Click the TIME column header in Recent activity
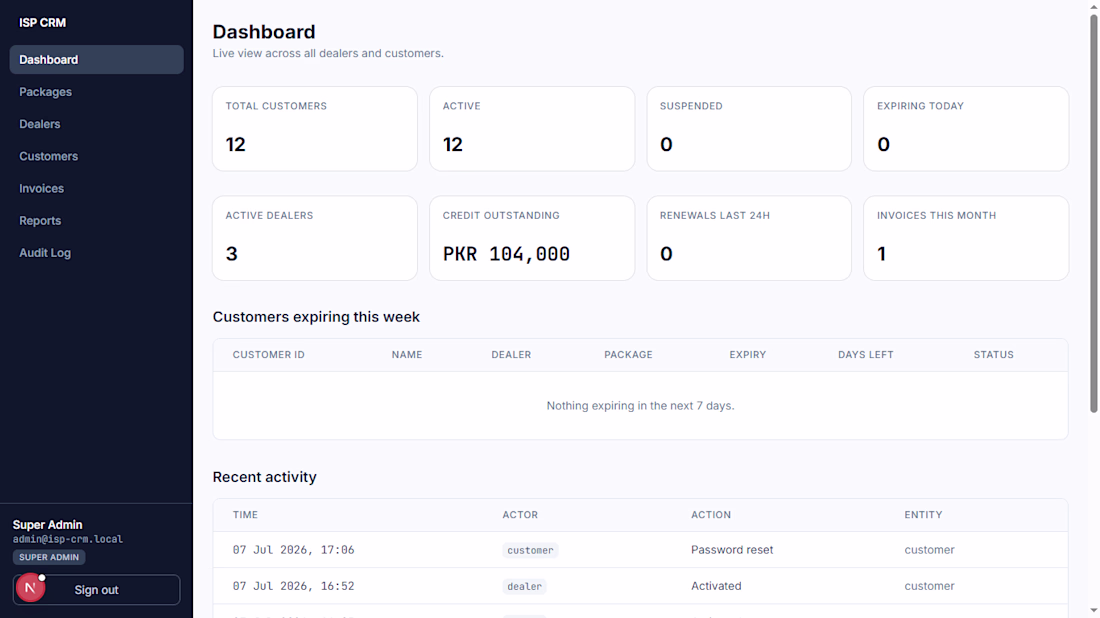 (246, 515)
